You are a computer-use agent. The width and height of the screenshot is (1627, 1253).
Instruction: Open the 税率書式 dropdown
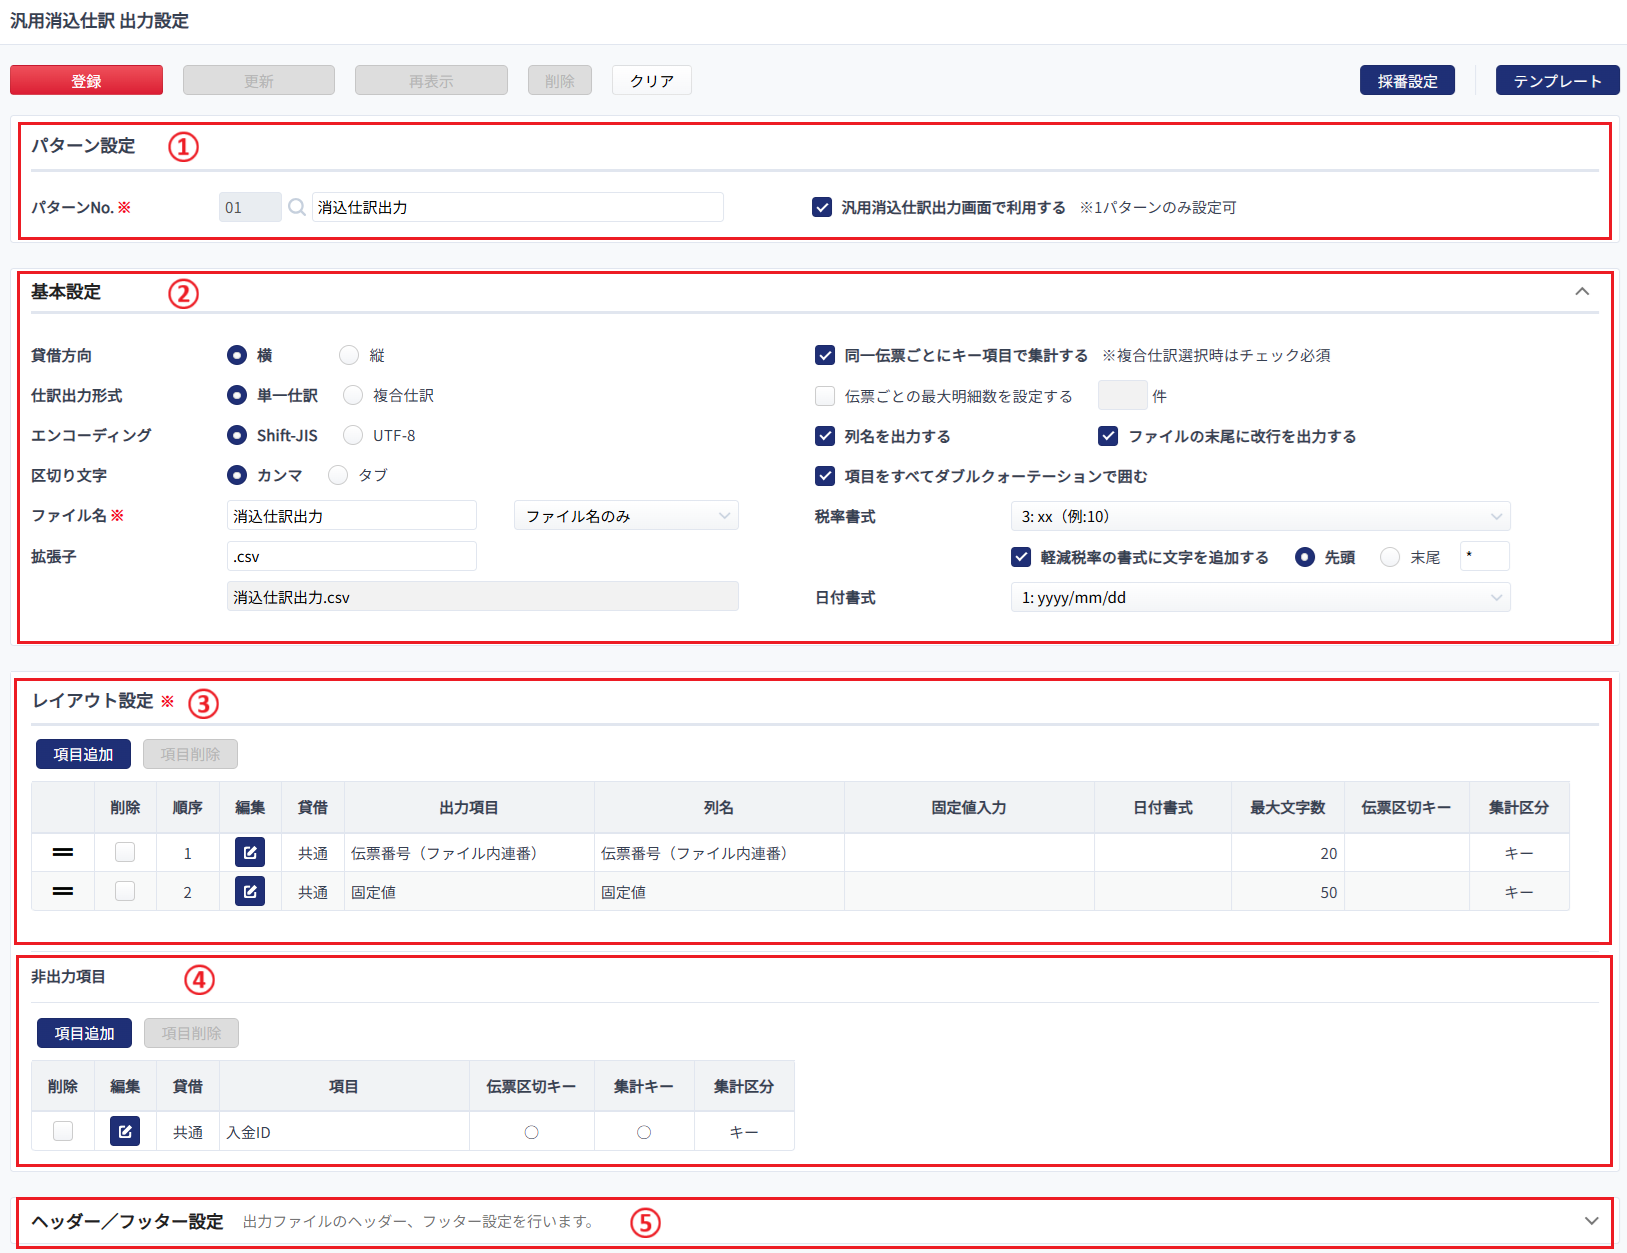(x=1260, y=517)
